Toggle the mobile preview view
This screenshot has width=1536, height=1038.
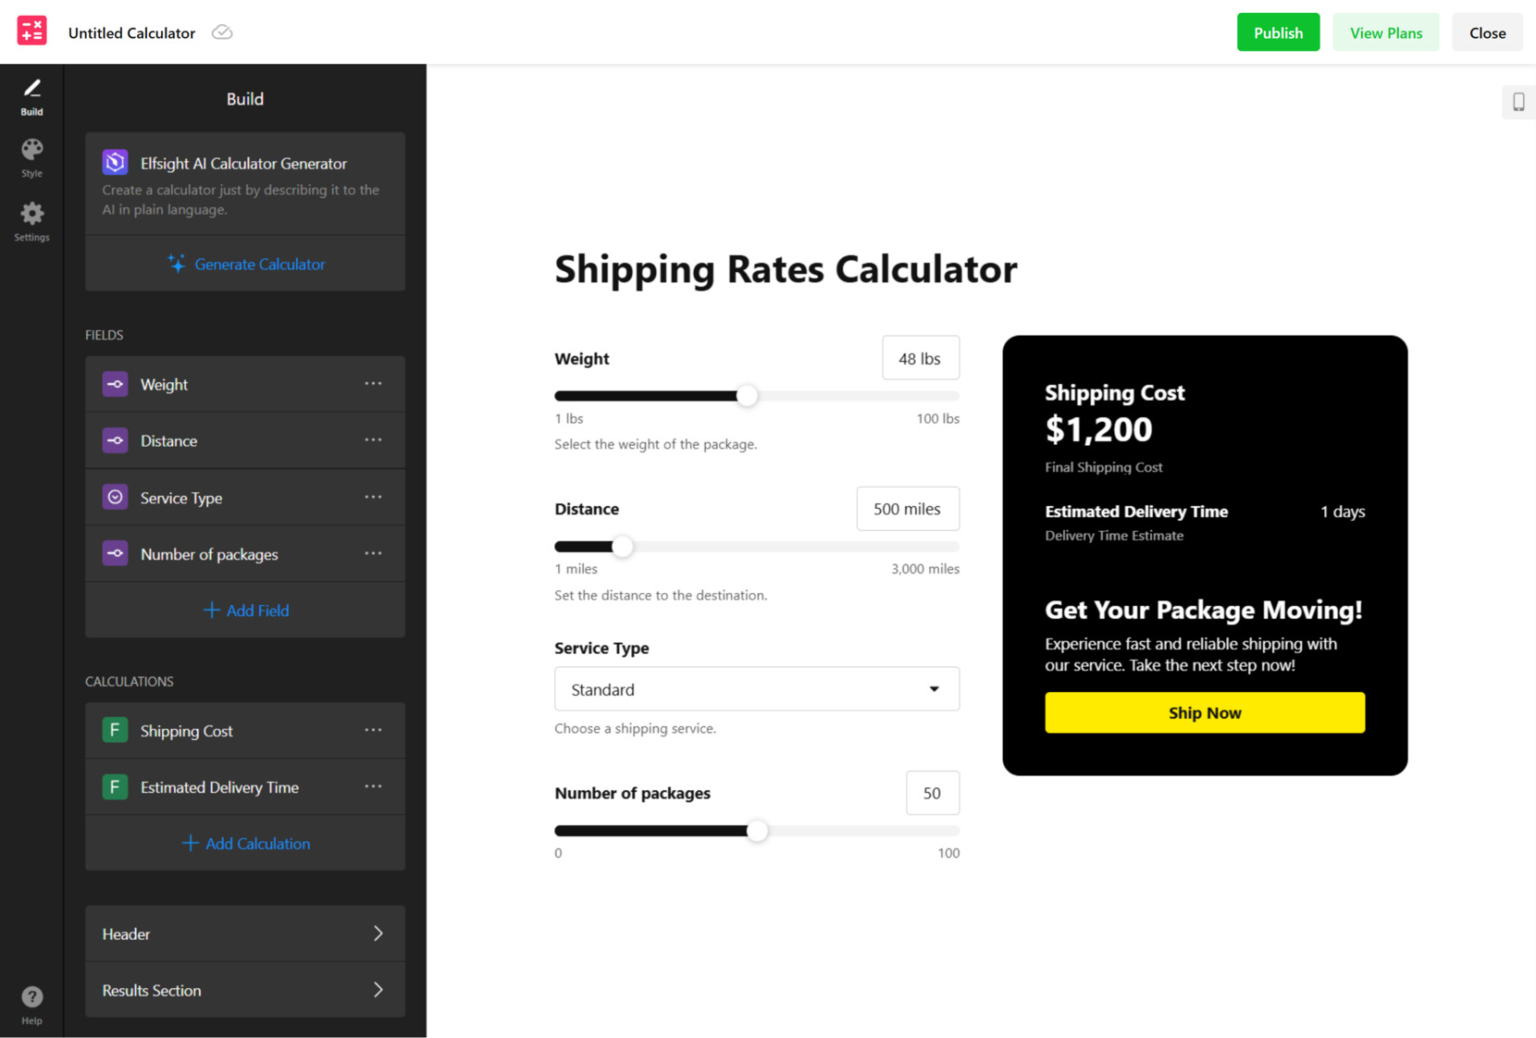1517,101
